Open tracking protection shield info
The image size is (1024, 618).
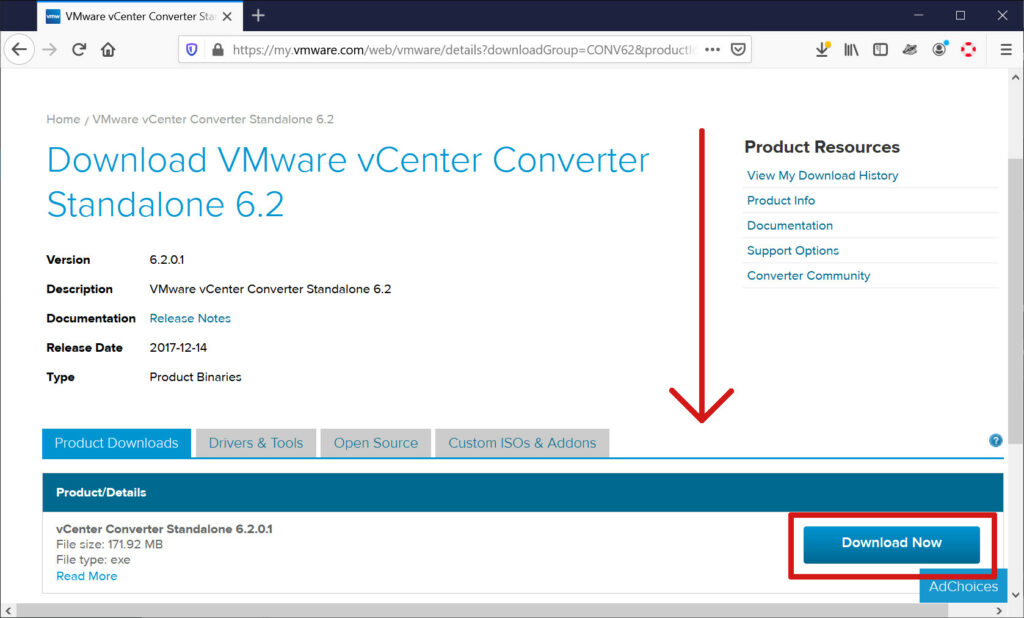(x=192, y=50)
